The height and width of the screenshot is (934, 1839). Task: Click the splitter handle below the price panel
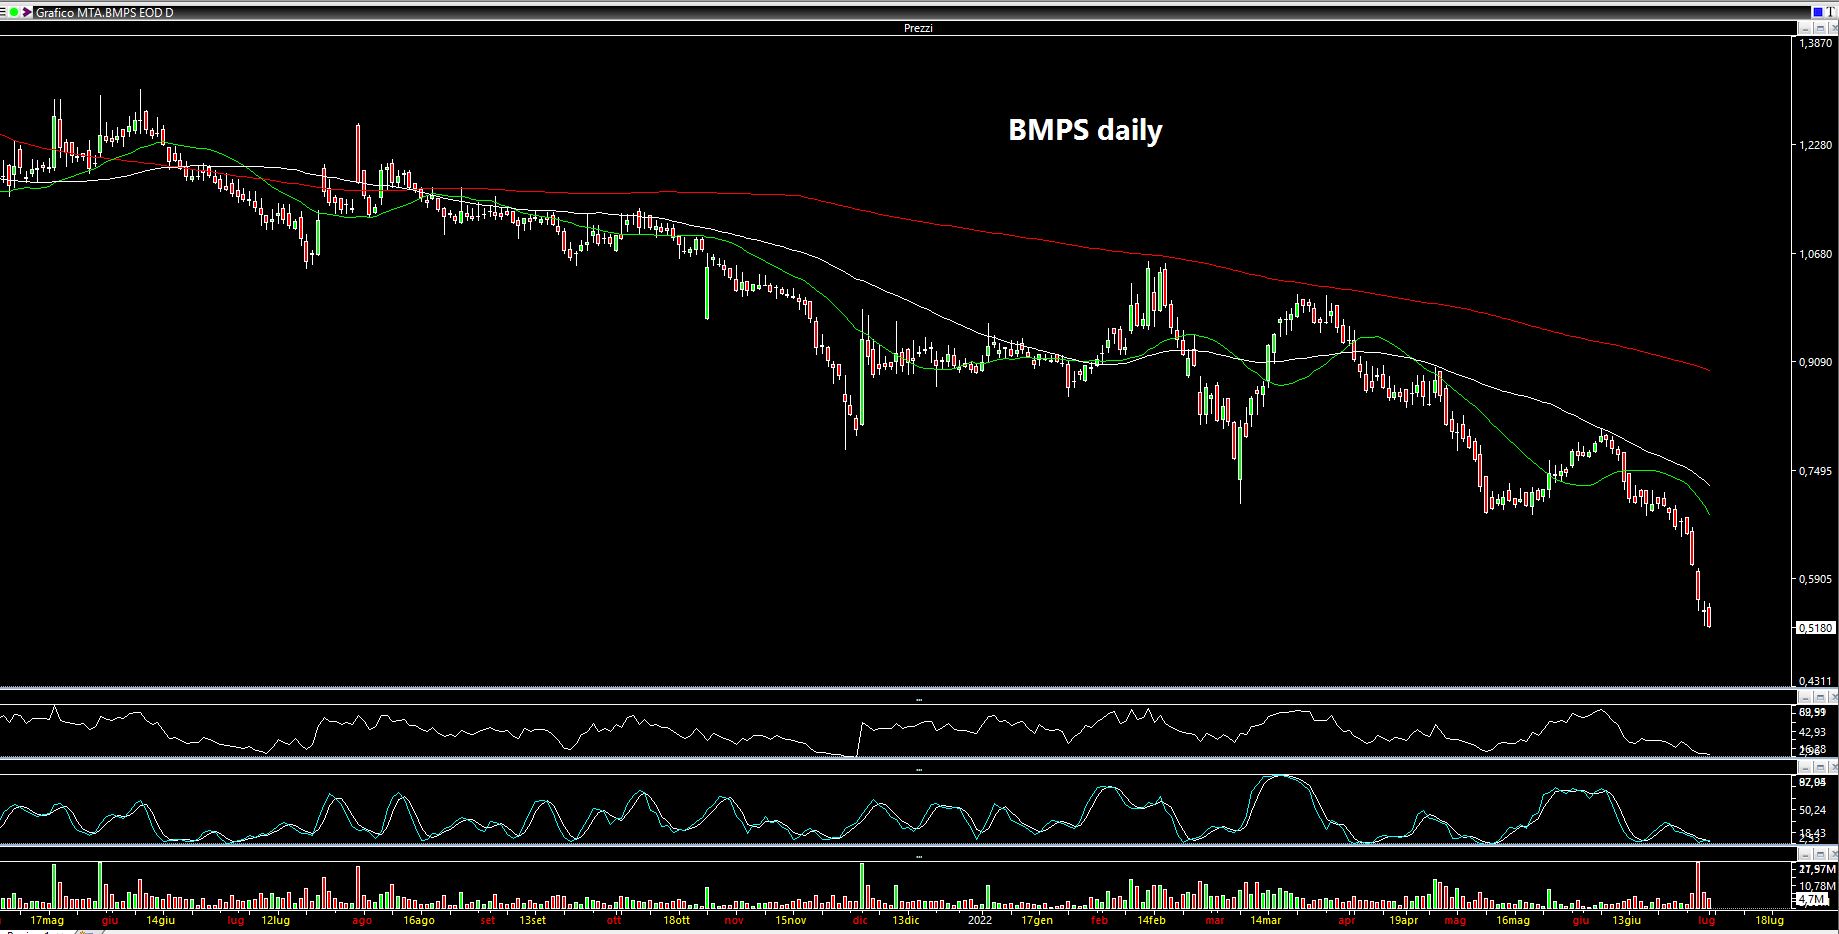[x=919, y=699]
